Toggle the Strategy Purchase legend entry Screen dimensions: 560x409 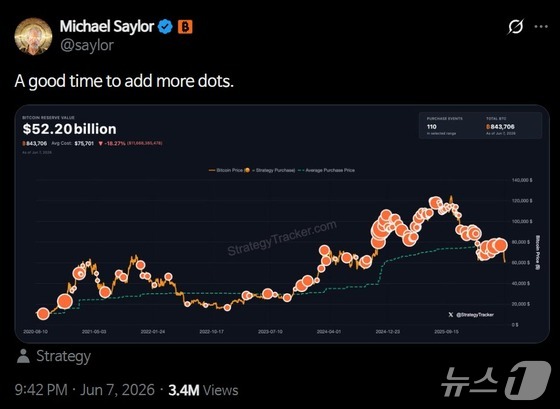pos(270,170)
